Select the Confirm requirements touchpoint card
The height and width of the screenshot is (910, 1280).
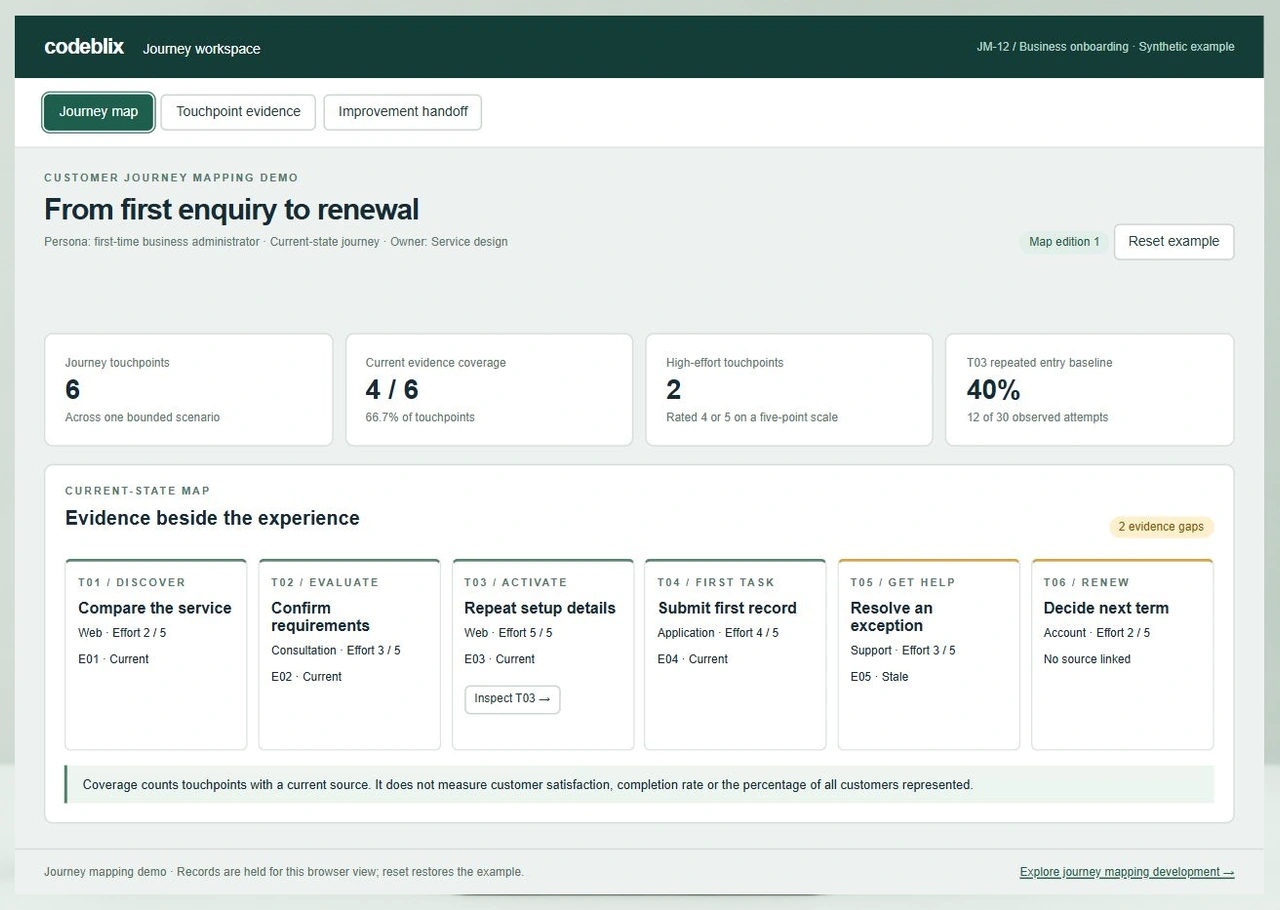click(349, 654)
